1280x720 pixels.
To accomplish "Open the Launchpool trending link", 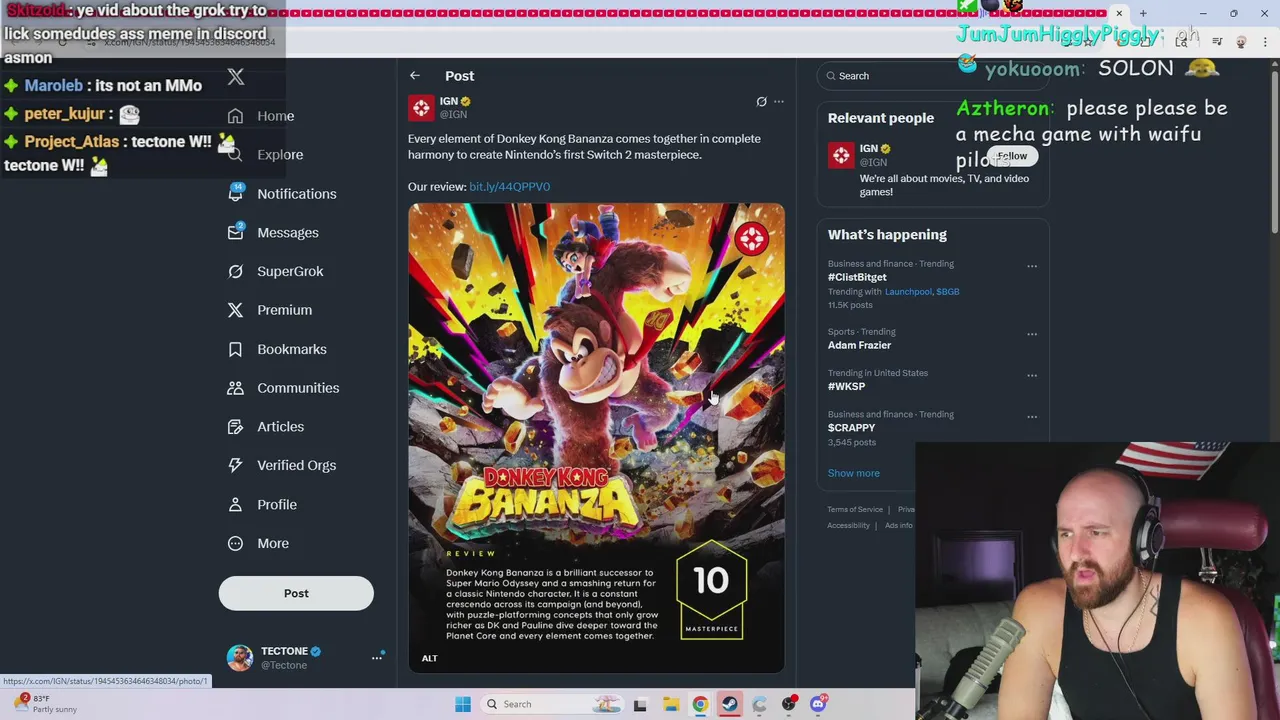I will [908, 292].
